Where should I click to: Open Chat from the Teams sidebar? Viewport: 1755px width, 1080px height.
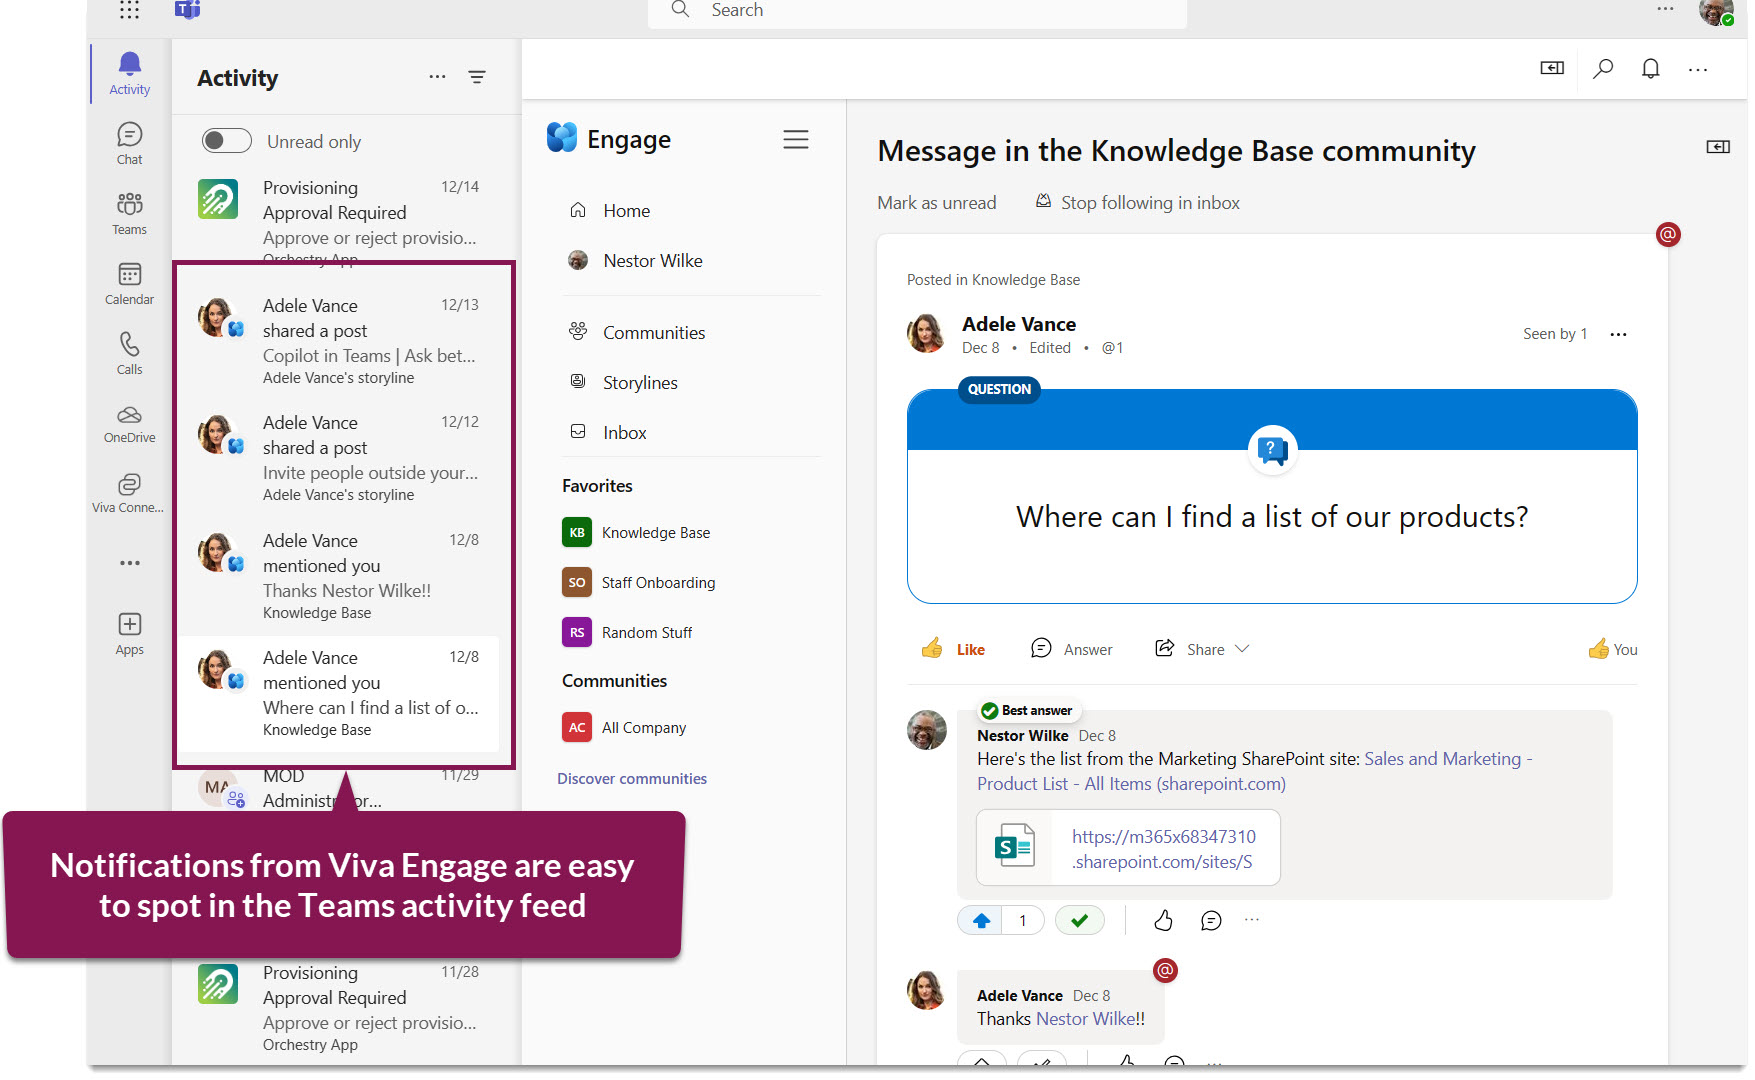pyautogui.click(x=128, y=141)
